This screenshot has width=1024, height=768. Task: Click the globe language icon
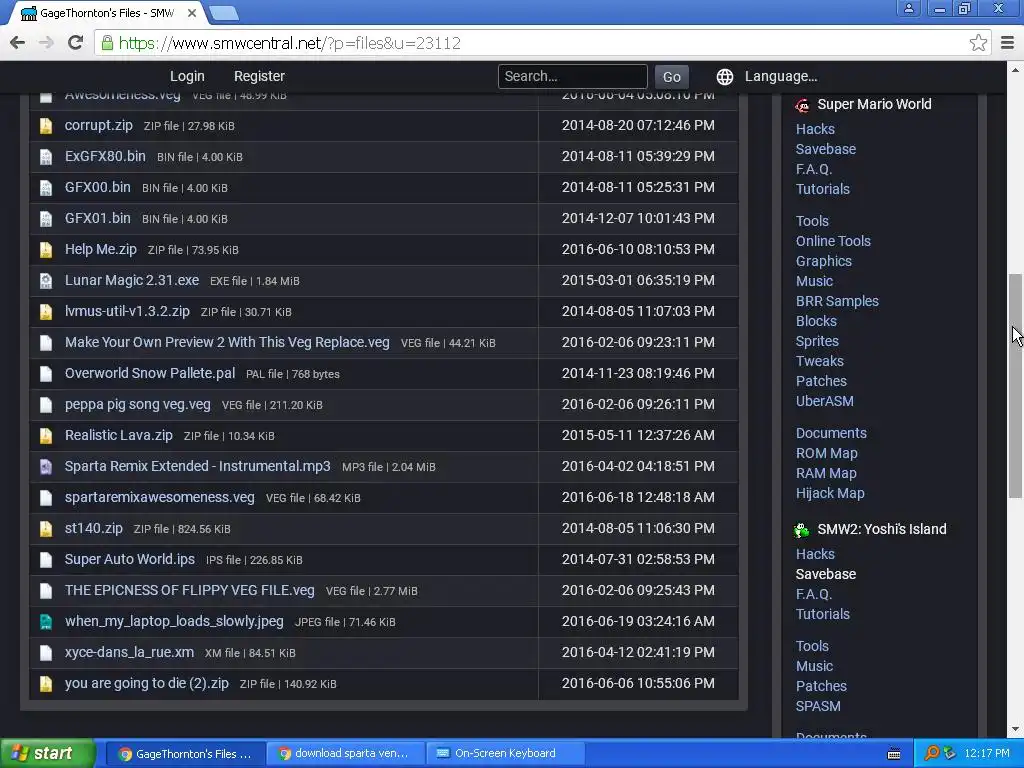pos(725,77)
